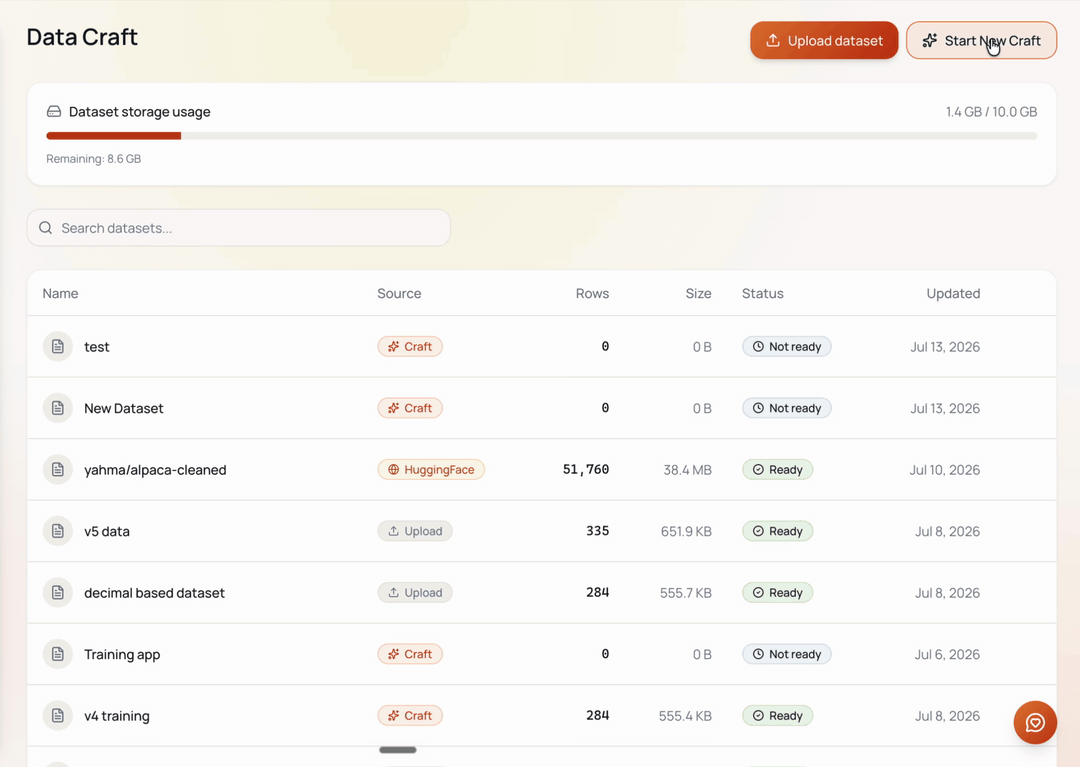The height and width of the screenshot is (767, 1080).
Task: Click the horizontal scrollbar handle at bottom
Action: tap(397, 750)
